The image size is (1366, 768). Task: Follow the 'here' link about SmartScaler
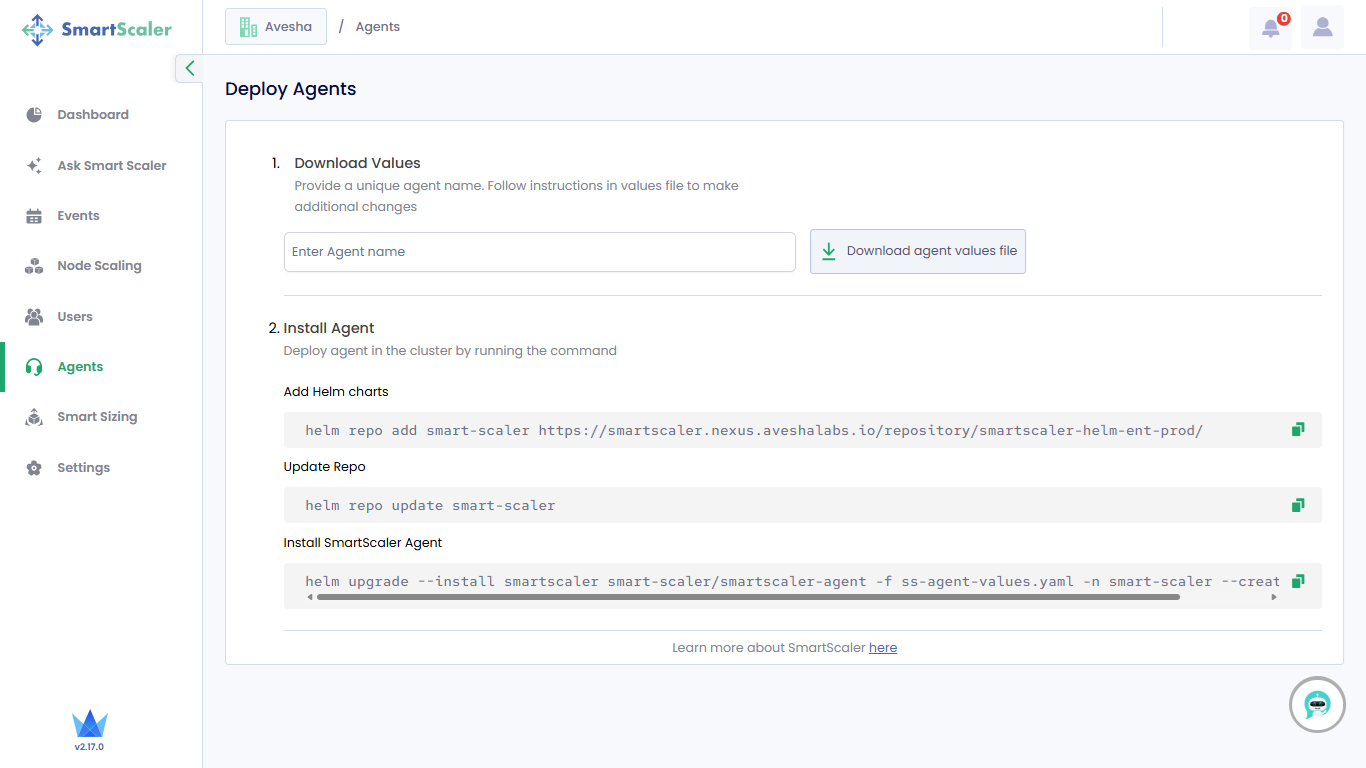click(882, 648)
